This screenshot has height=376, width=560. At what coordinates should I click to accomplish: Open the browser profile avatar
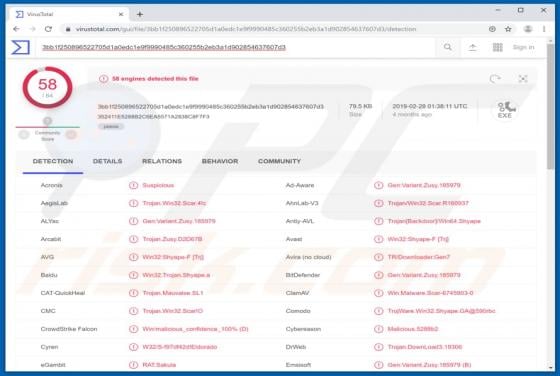pyautogui.click(x=528, y=29)
